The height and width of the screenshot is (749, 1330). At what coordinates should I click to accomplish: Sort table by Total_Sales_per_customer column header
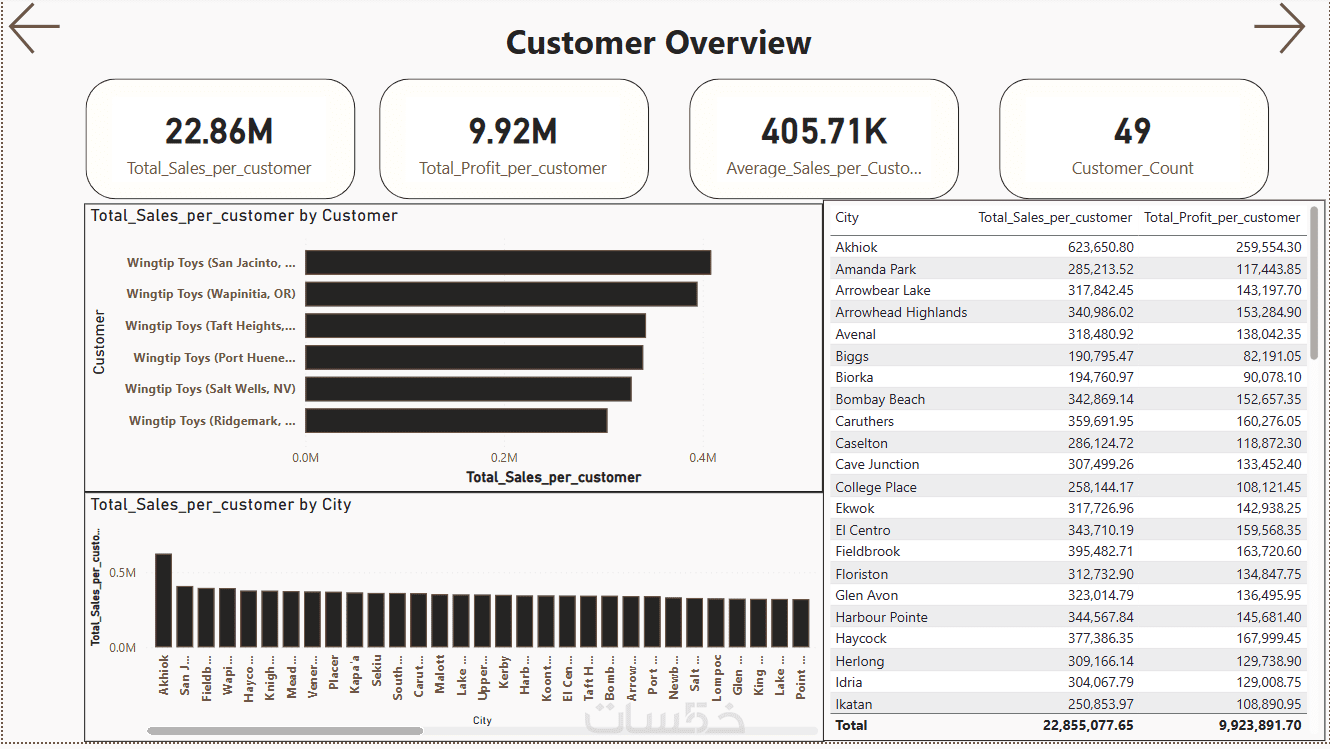tap(1055, 218)
